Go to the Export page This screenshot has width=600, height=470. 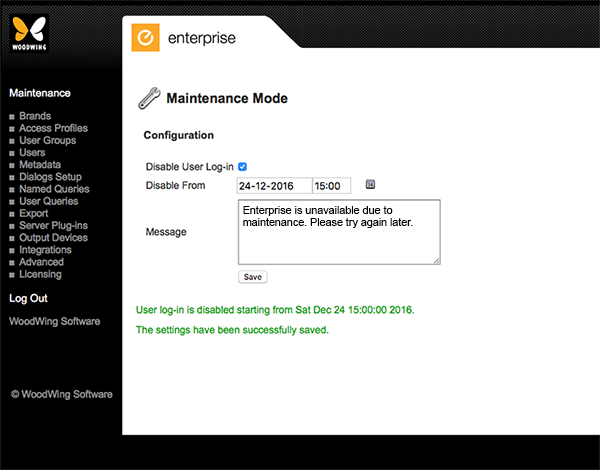point(34,214)
